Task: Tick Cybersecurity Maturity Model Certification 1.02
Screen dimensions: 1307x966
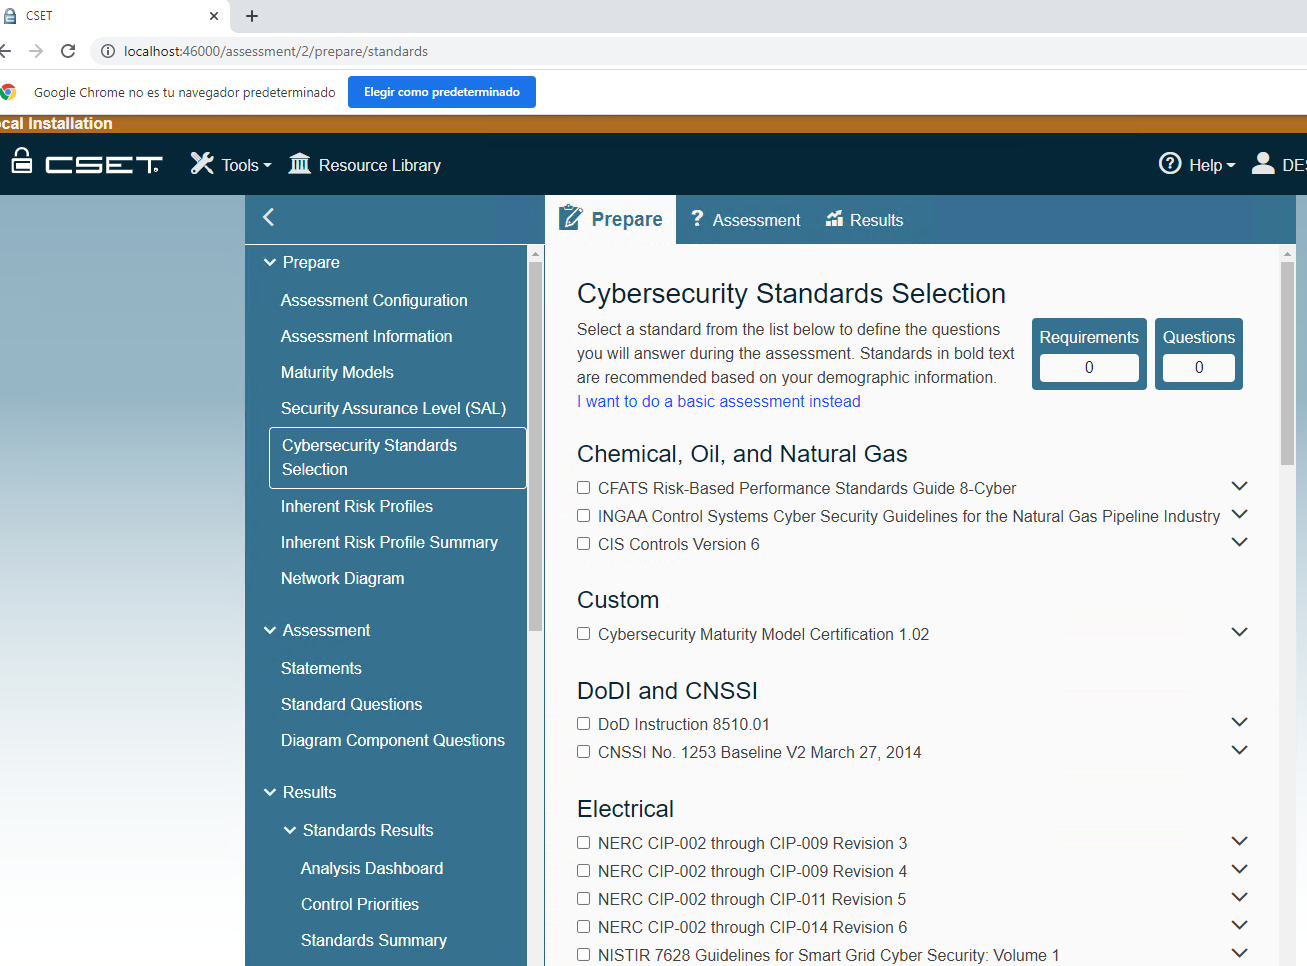Action: coord(583,634)
